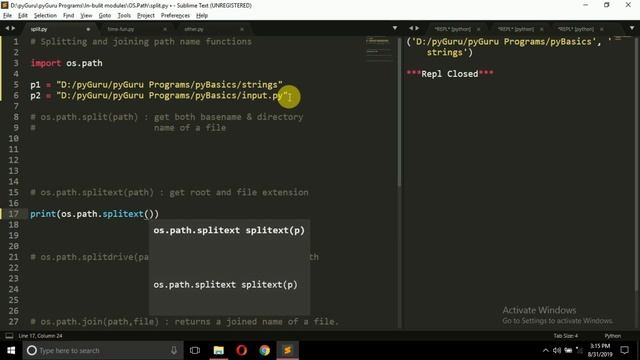
Task: Open File Explorer from the taskbar
Action: tap(219, 350)
